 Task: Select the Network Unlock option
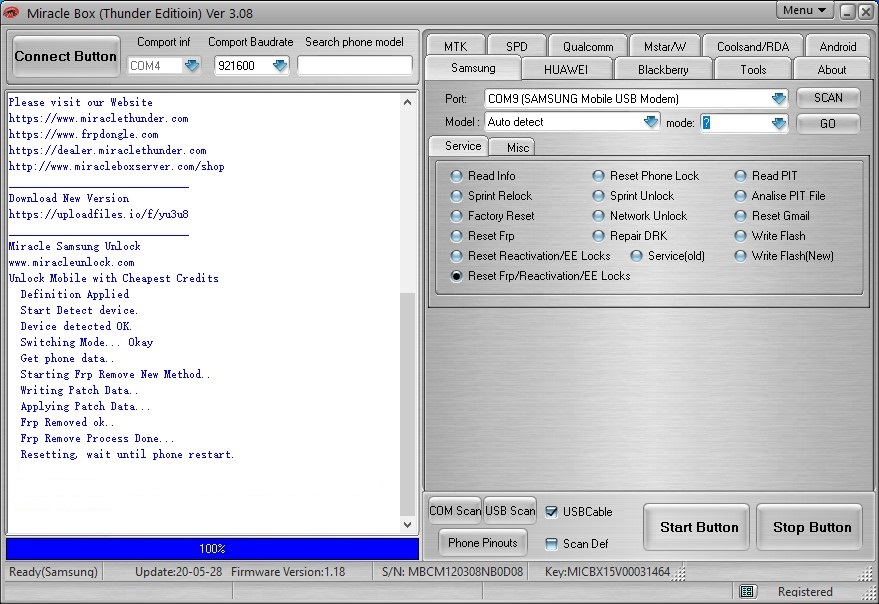(598, 216)
